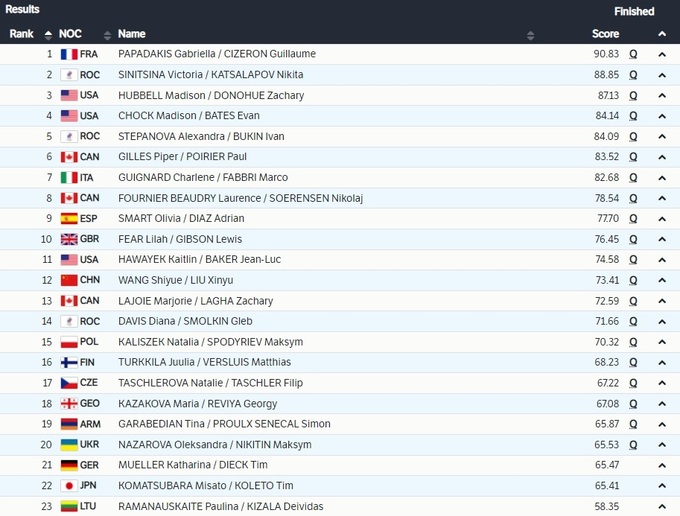The height and width of the screenshot is (516, 680).
Task: Click the Q marker for CHOCK / BATES
Action: click(x=633, y=116)
